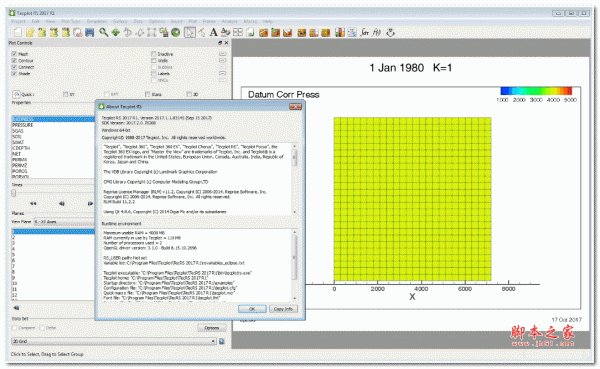Uncheck the Shade checkbox
The image size is (600, 369).
pos(14,73)
